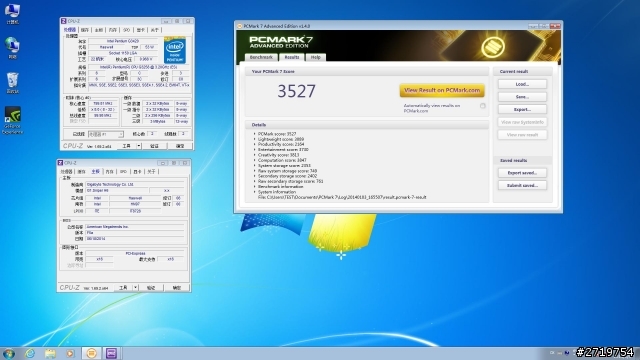Click the Z icon in the CPU-Z processor window title bar

point(64,21)
